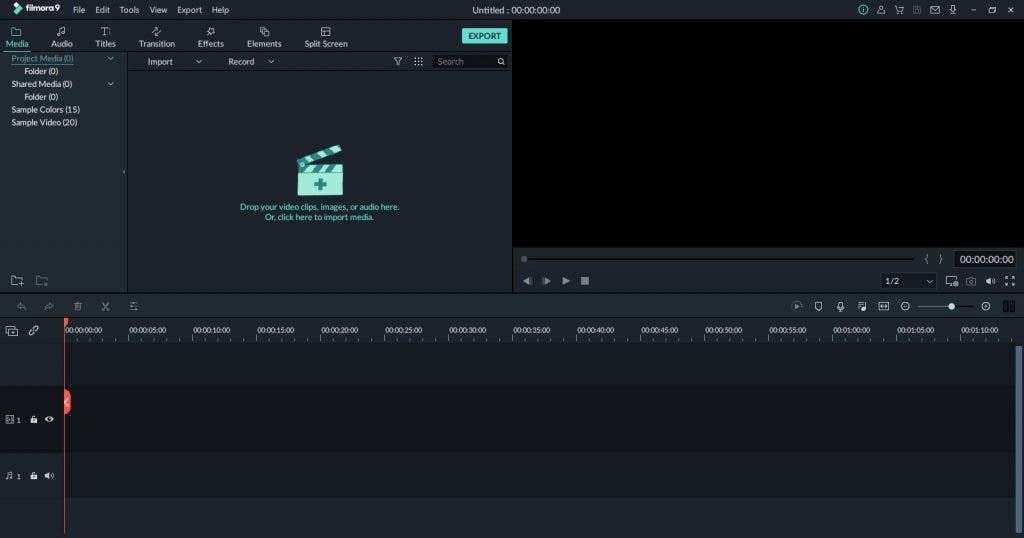This screenshot has height=538, width=1024.
Task: Toggle the timeline auto ripple link icon
Action: pos(33,331)
